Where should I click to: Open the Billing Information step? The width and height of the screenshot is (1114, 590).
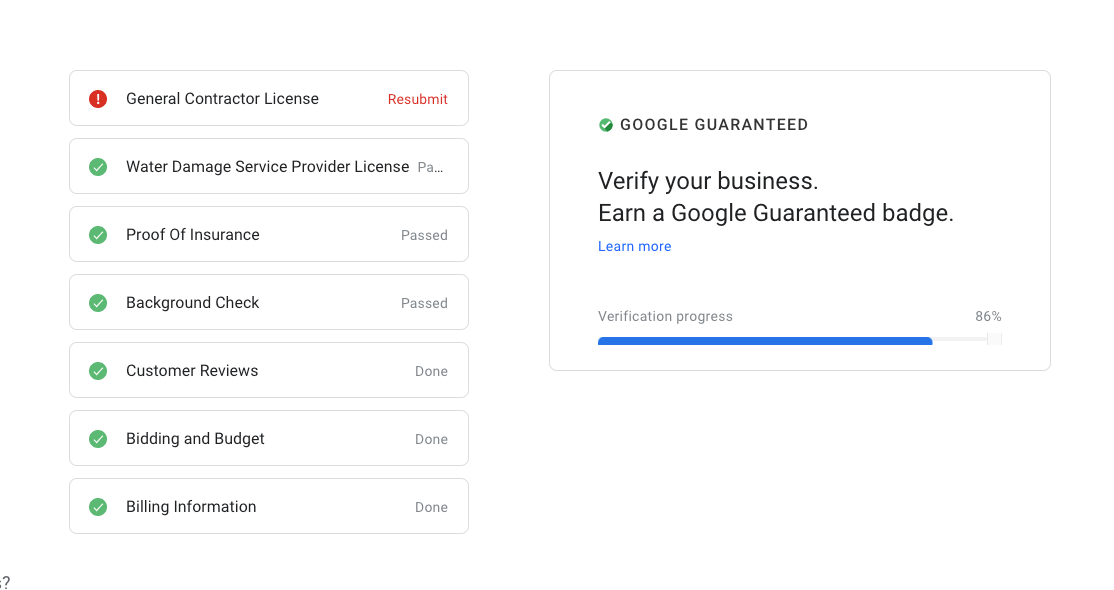point(269,506)
